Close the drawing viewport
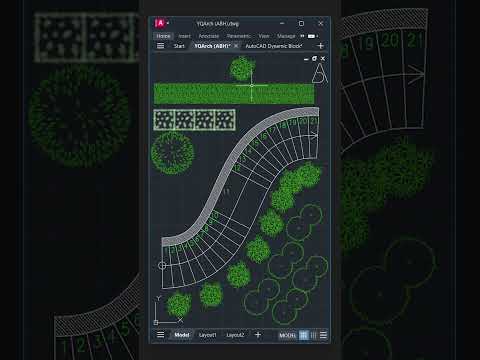 tap(323, 58)
